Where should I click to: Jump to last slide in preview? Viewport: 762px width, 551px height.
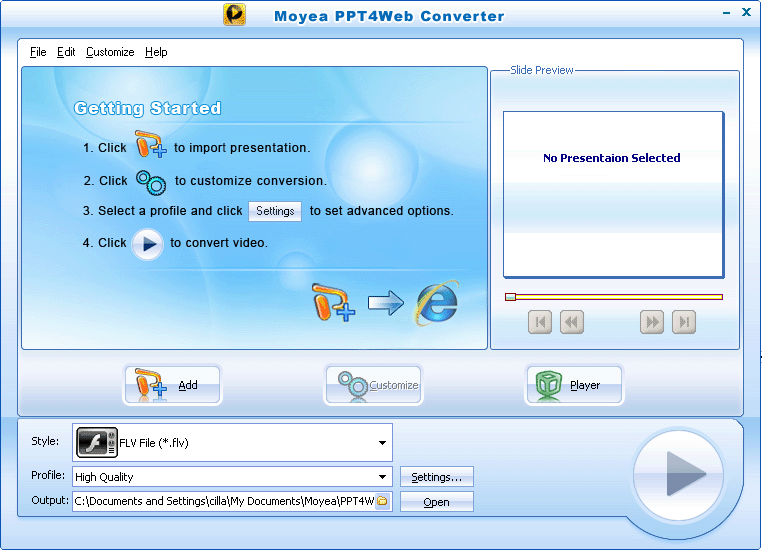click(x=684, y=322)
